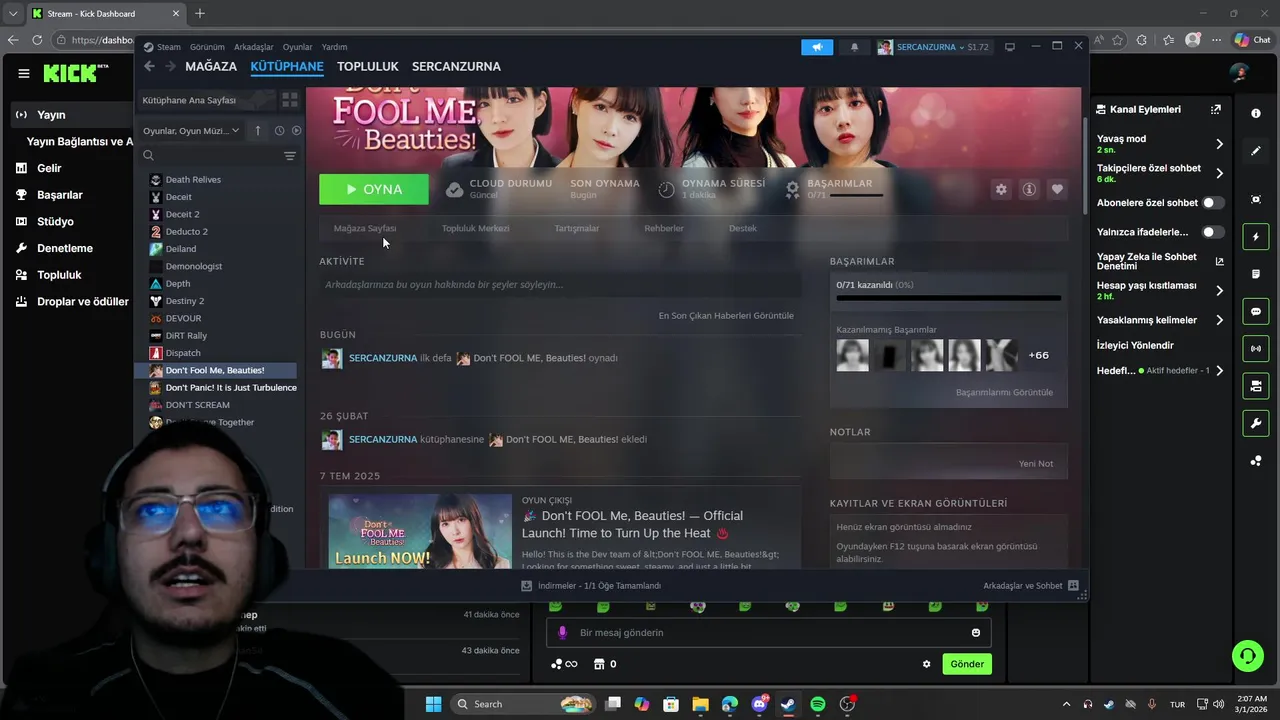Open Mağaza Sayfası link
The width and height of the screenshot is (1280, 720).
365,228
